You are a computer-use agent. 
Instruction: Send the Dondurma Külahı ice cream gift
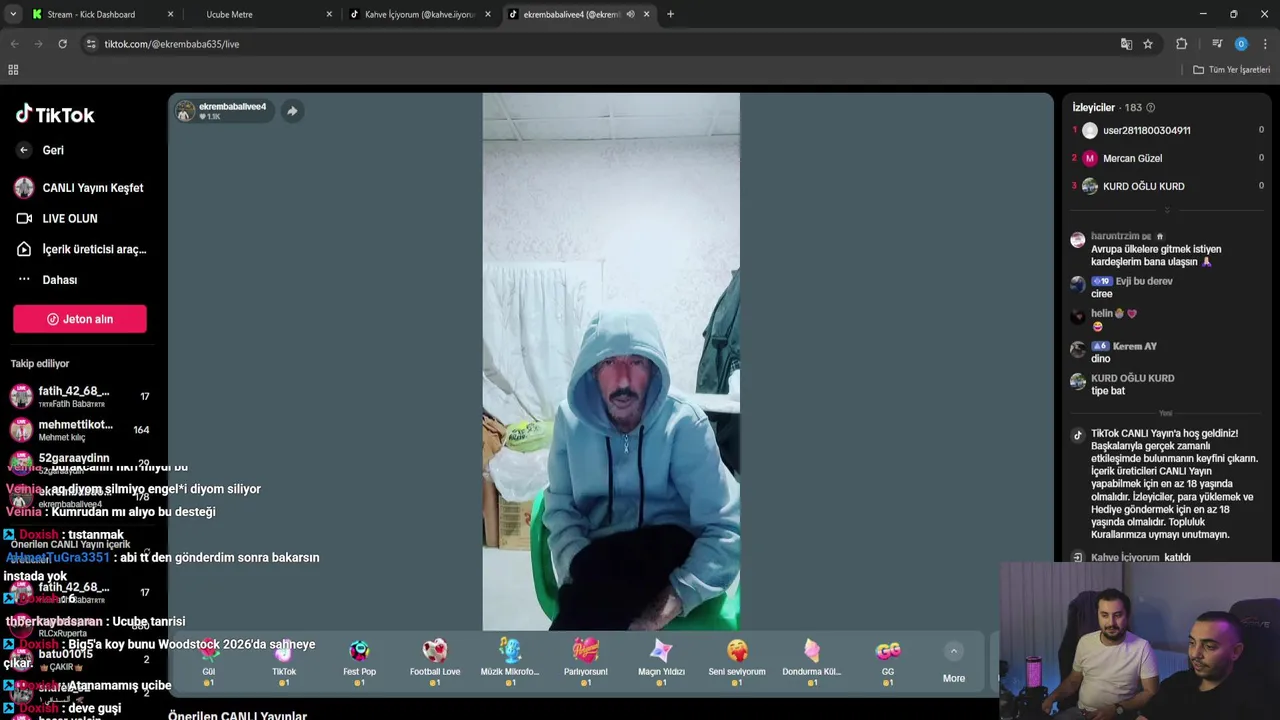click(812, 661)
